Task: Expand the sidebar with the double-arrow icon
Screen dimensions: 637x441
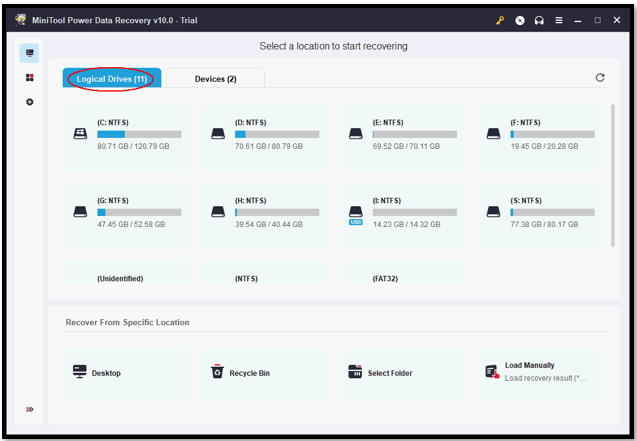Action: 30,409
